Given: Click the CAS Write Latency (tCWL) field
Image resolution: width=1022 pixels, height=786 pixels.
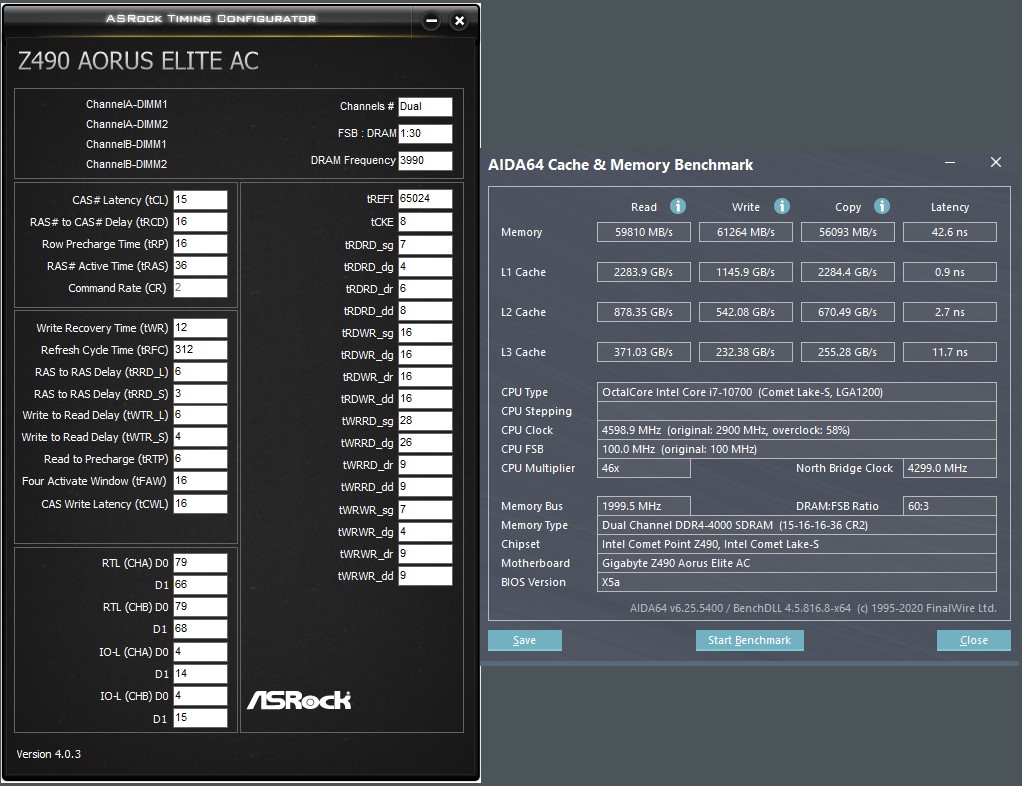Looking at the screenshot, I should 200,504.
